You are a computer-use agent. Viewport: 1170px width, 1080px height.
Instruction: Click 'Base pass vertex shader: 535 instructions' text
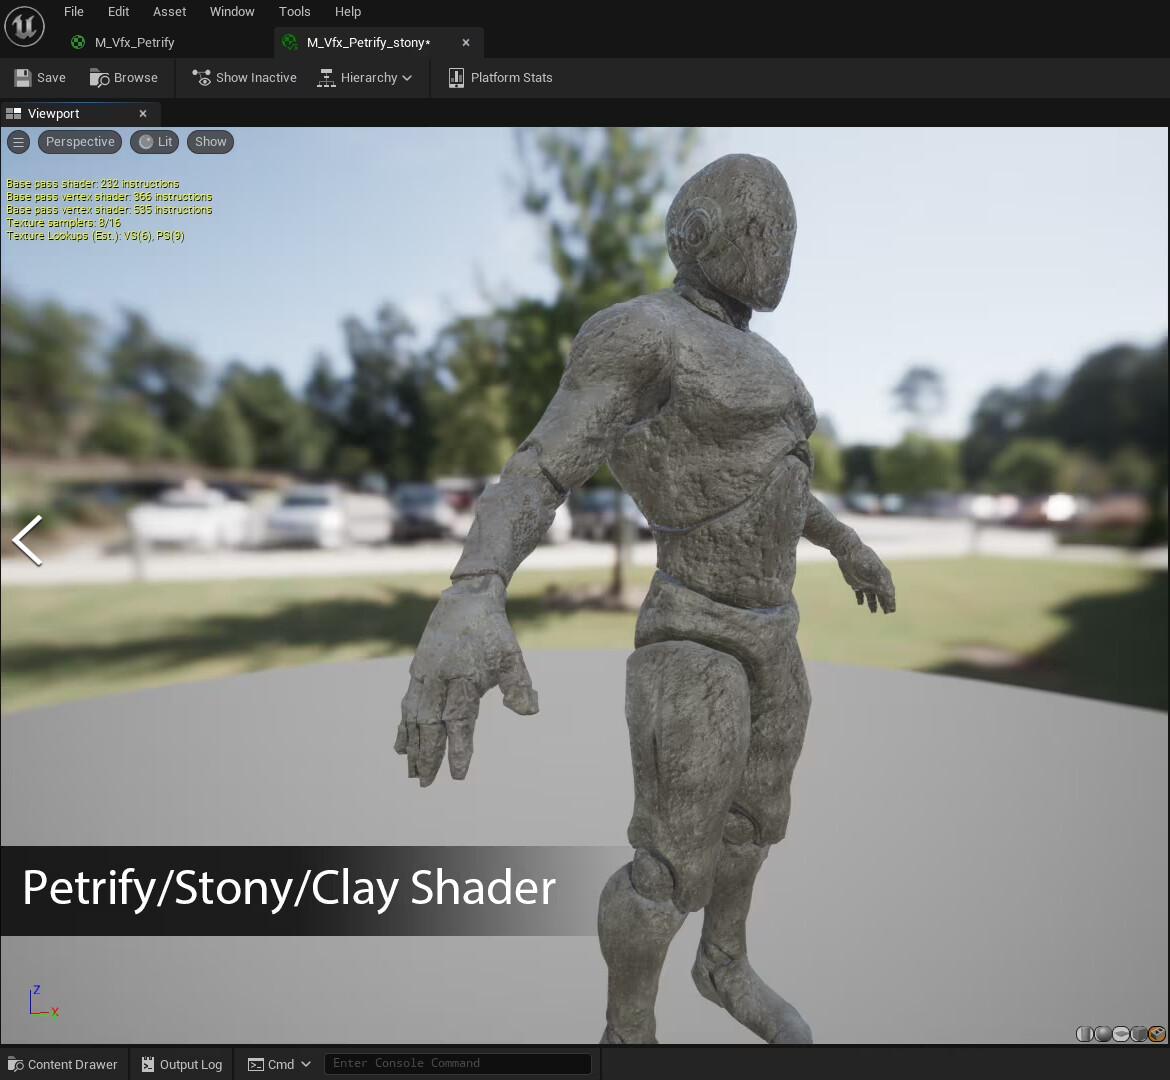(x=109, y=210)
